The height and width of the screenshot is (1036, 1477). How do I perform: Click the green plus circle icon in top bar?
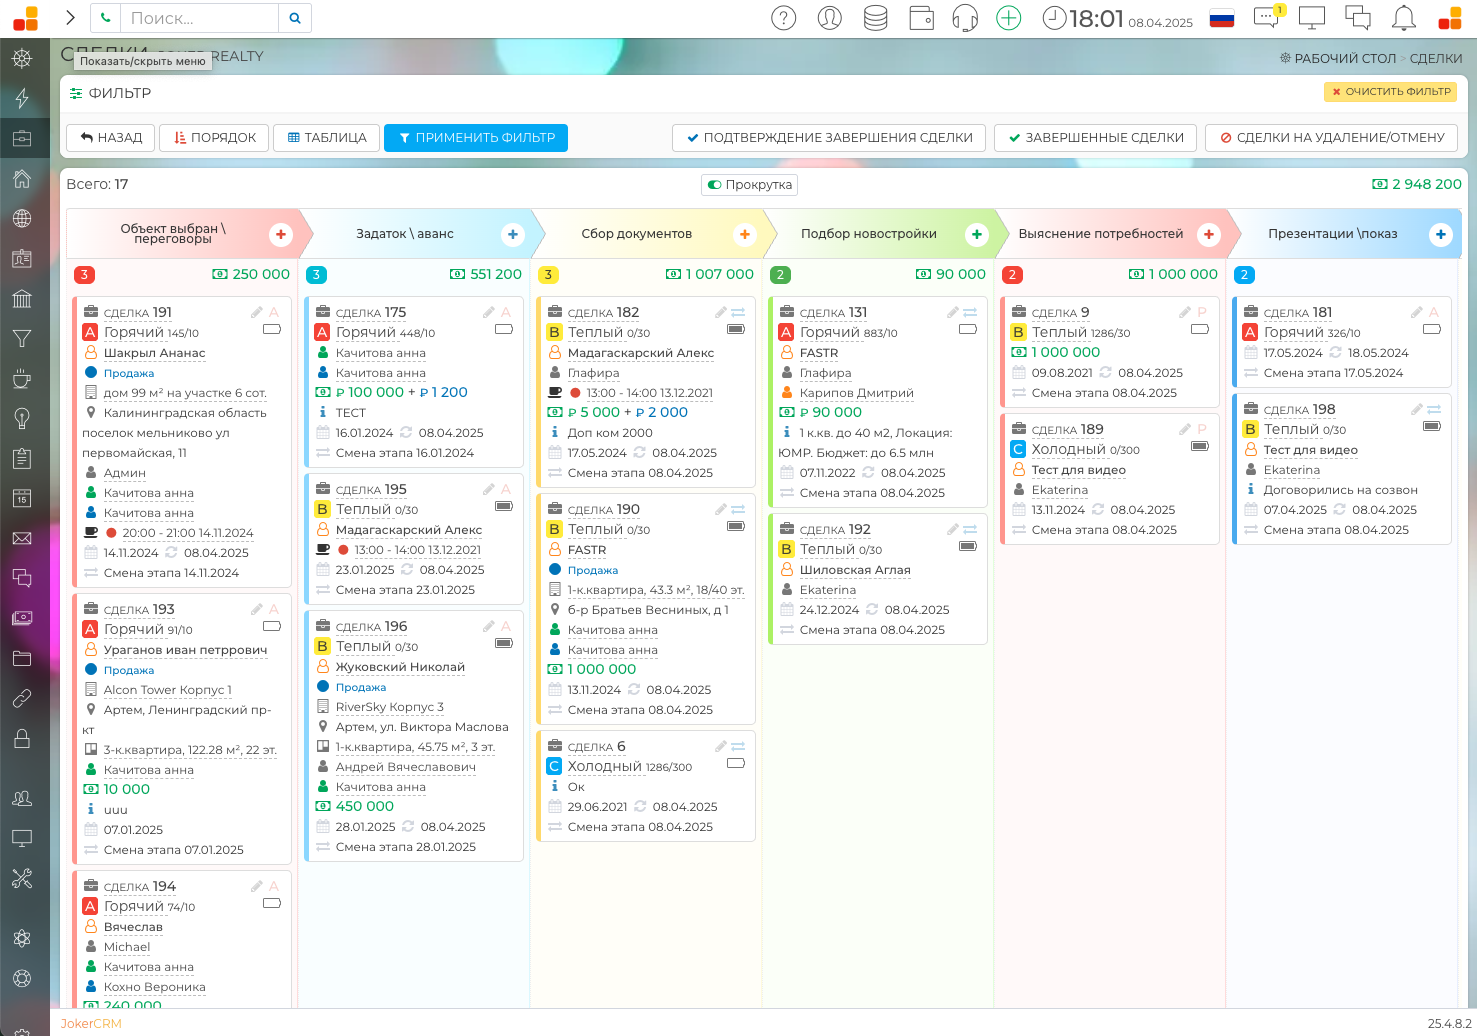(1009, 18)
